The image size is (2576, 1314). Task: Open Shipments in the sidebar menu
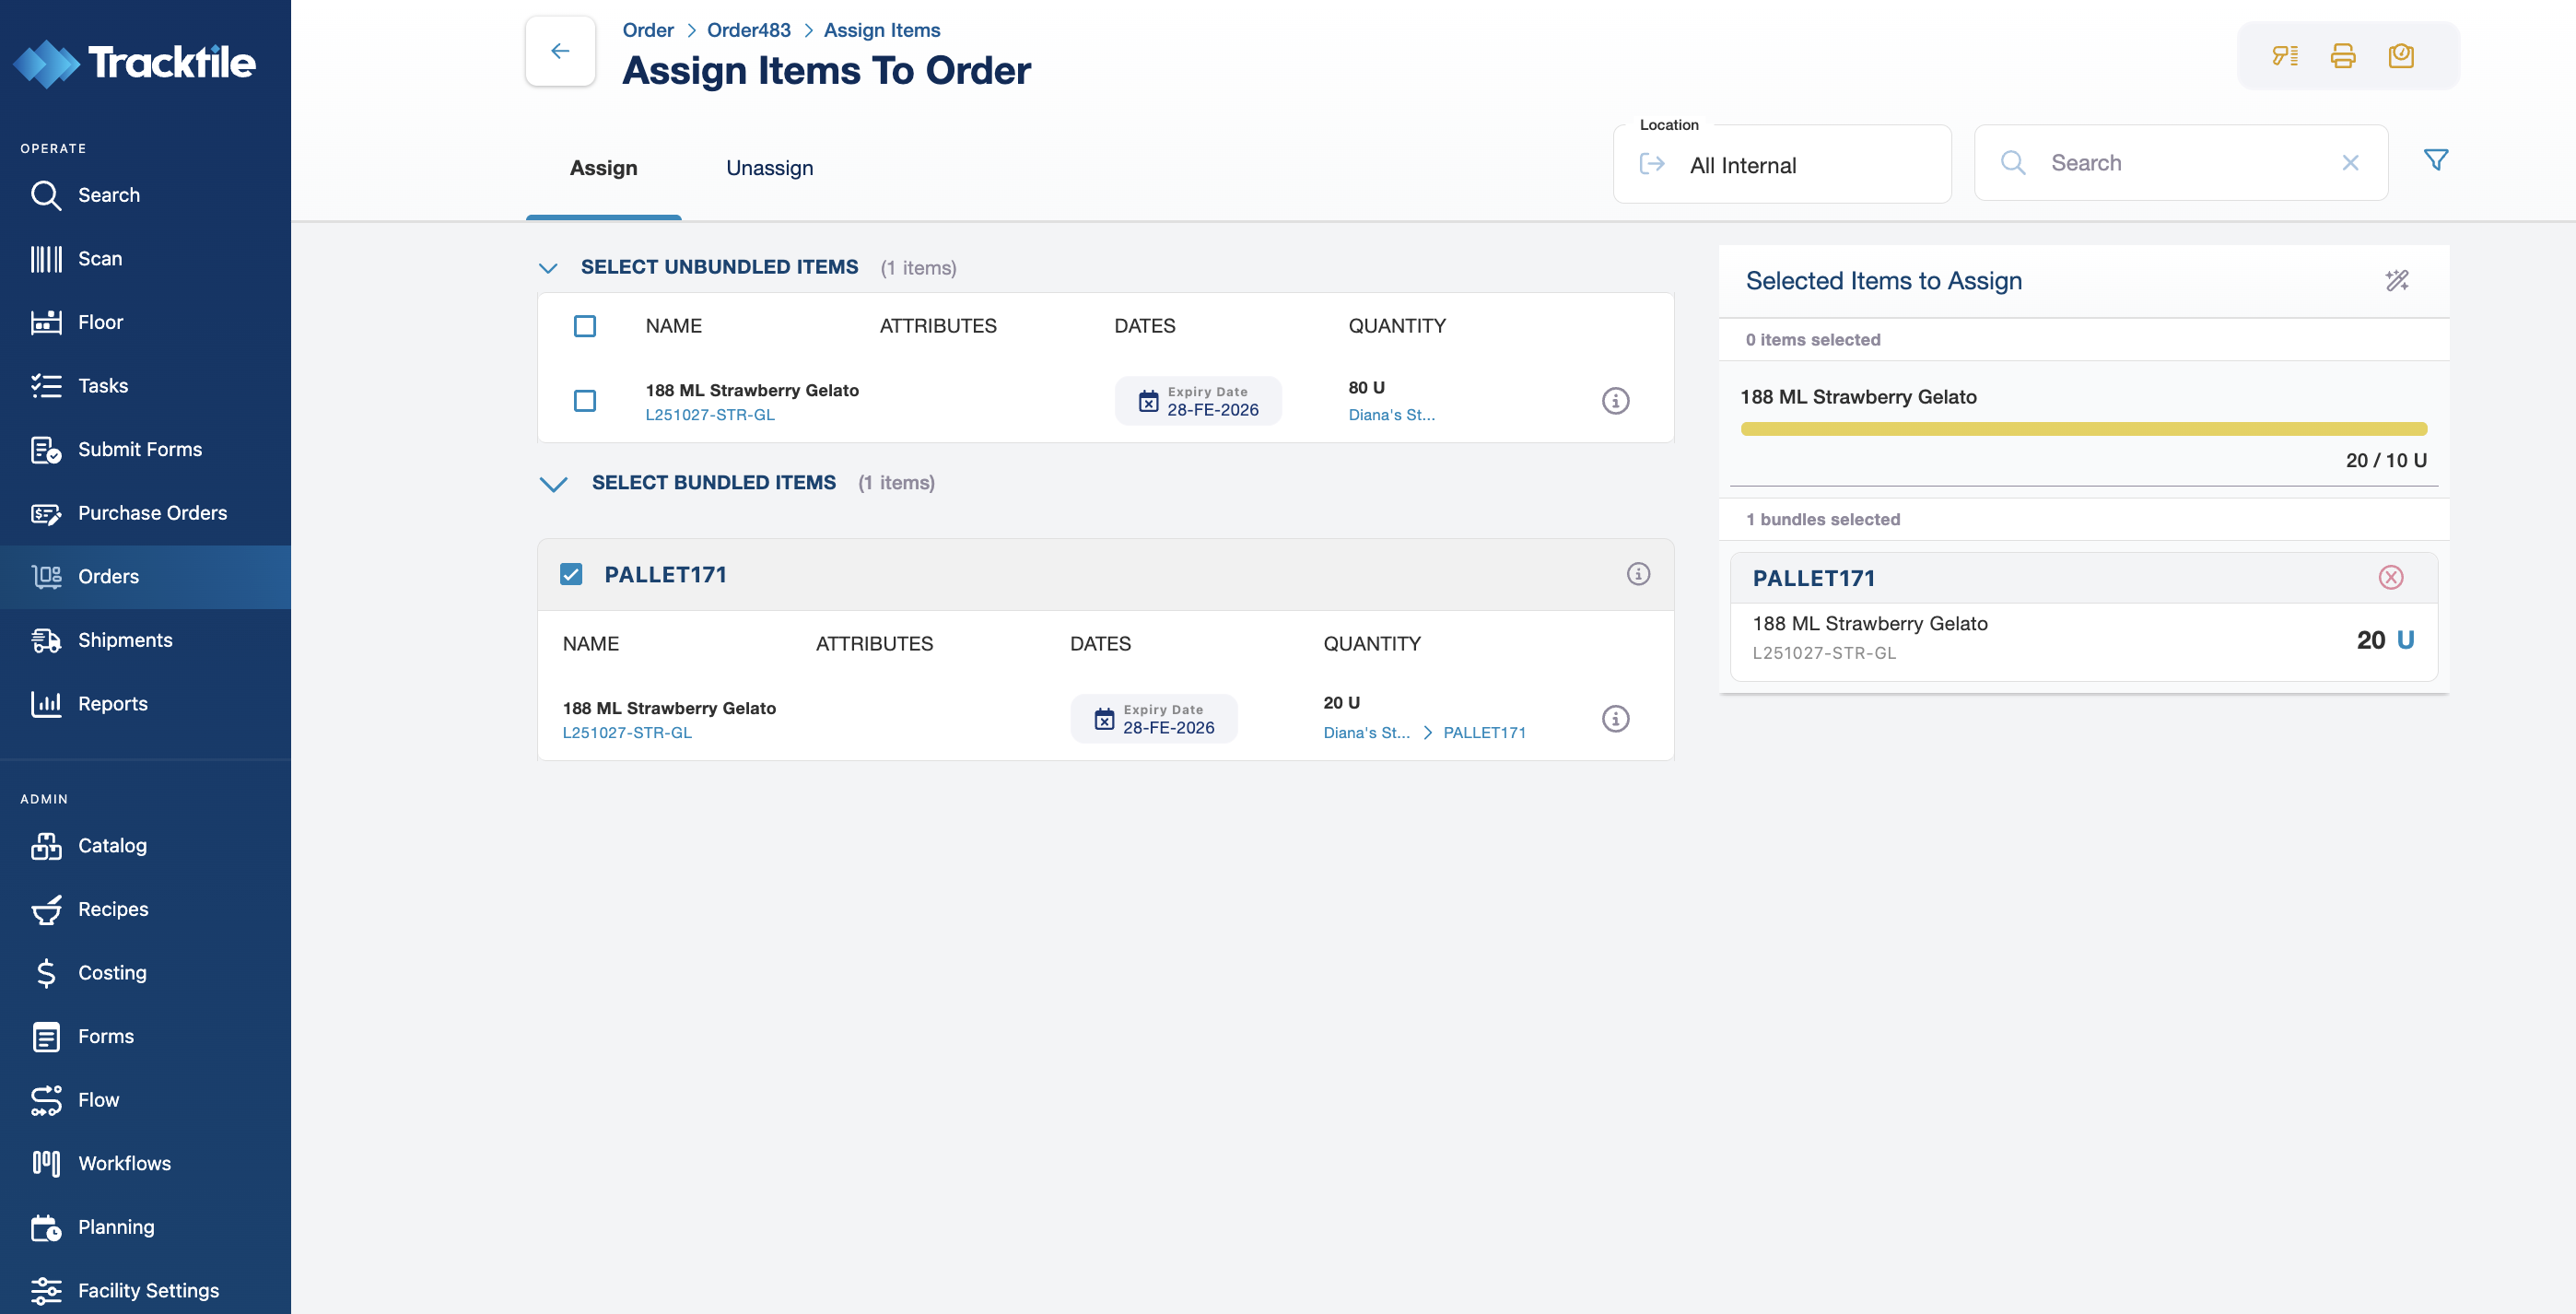tap(125, 640)
